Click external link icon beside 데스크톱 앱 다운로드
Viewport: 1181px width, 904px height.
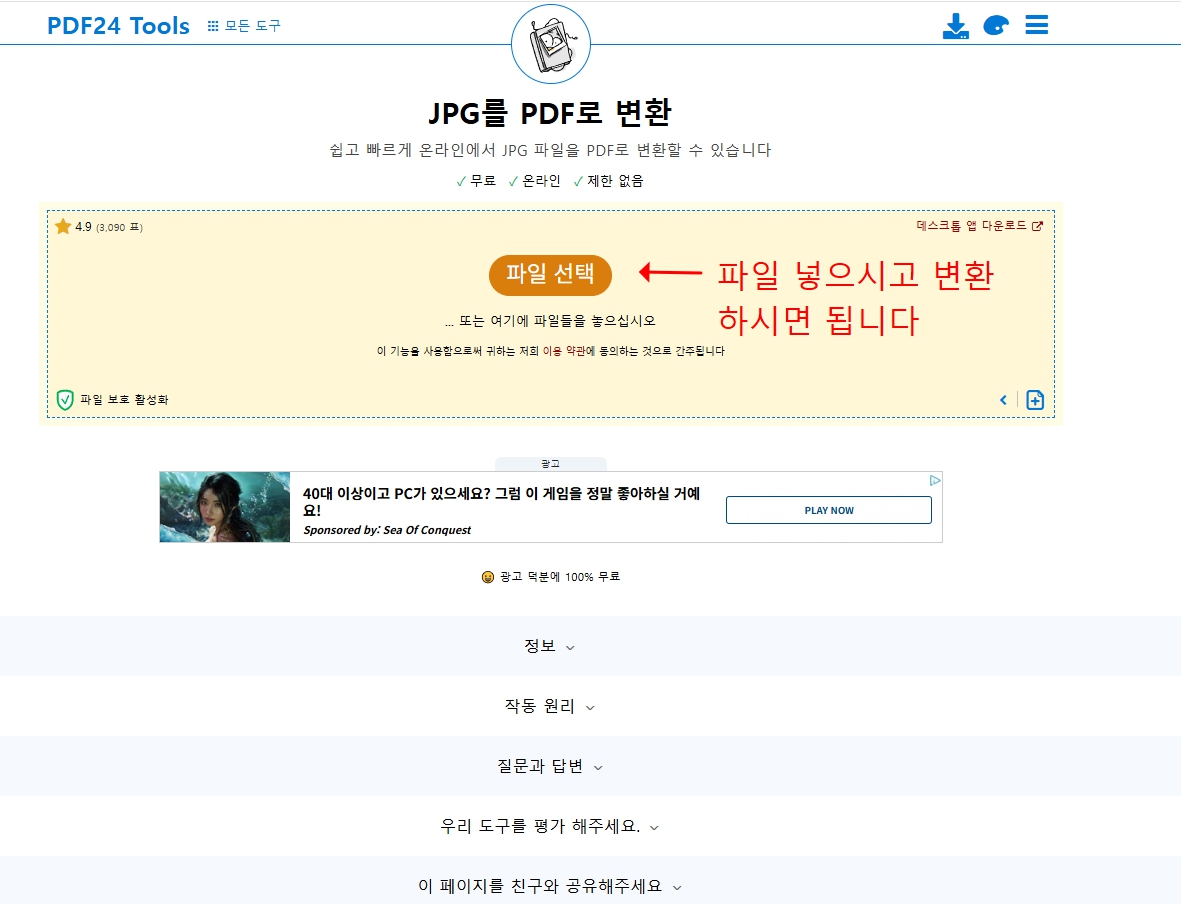(x=1037, y=226)
